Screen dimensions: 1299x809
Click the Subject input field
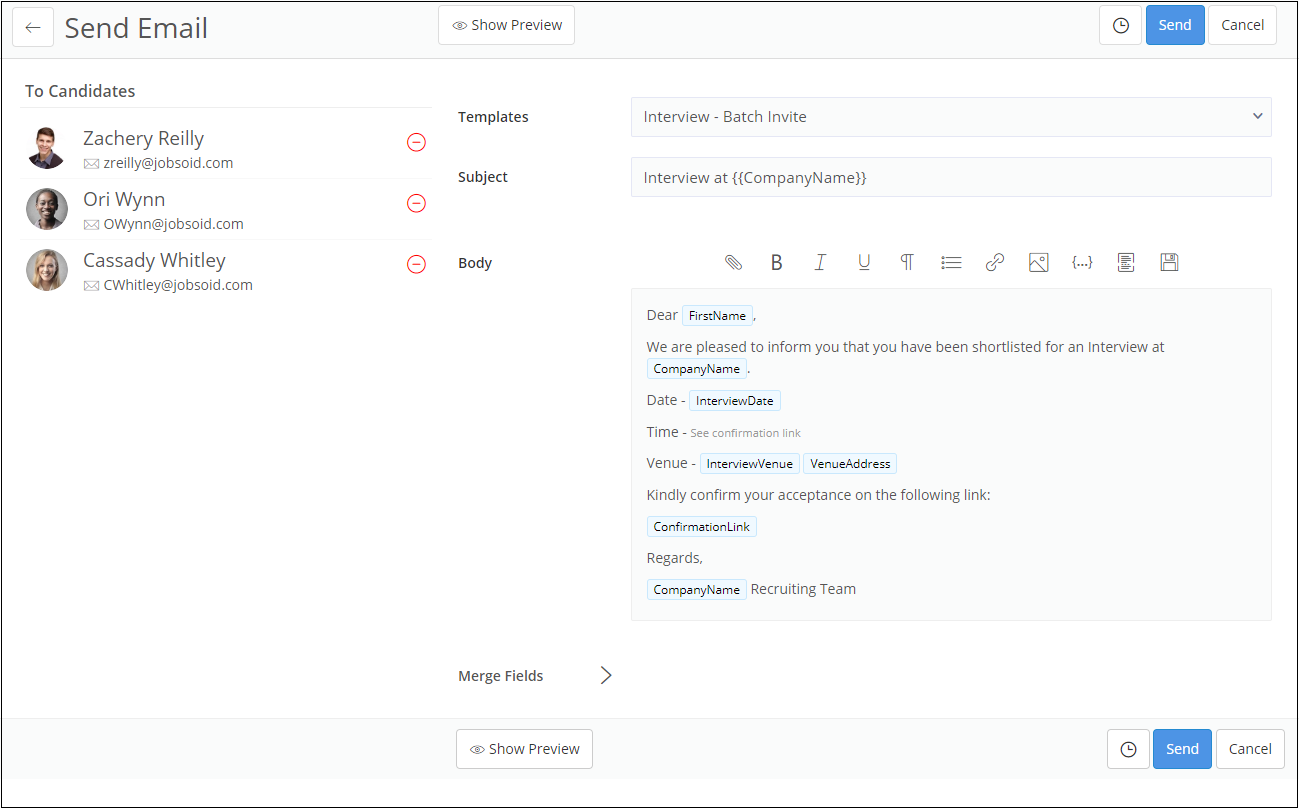(950, 177)
